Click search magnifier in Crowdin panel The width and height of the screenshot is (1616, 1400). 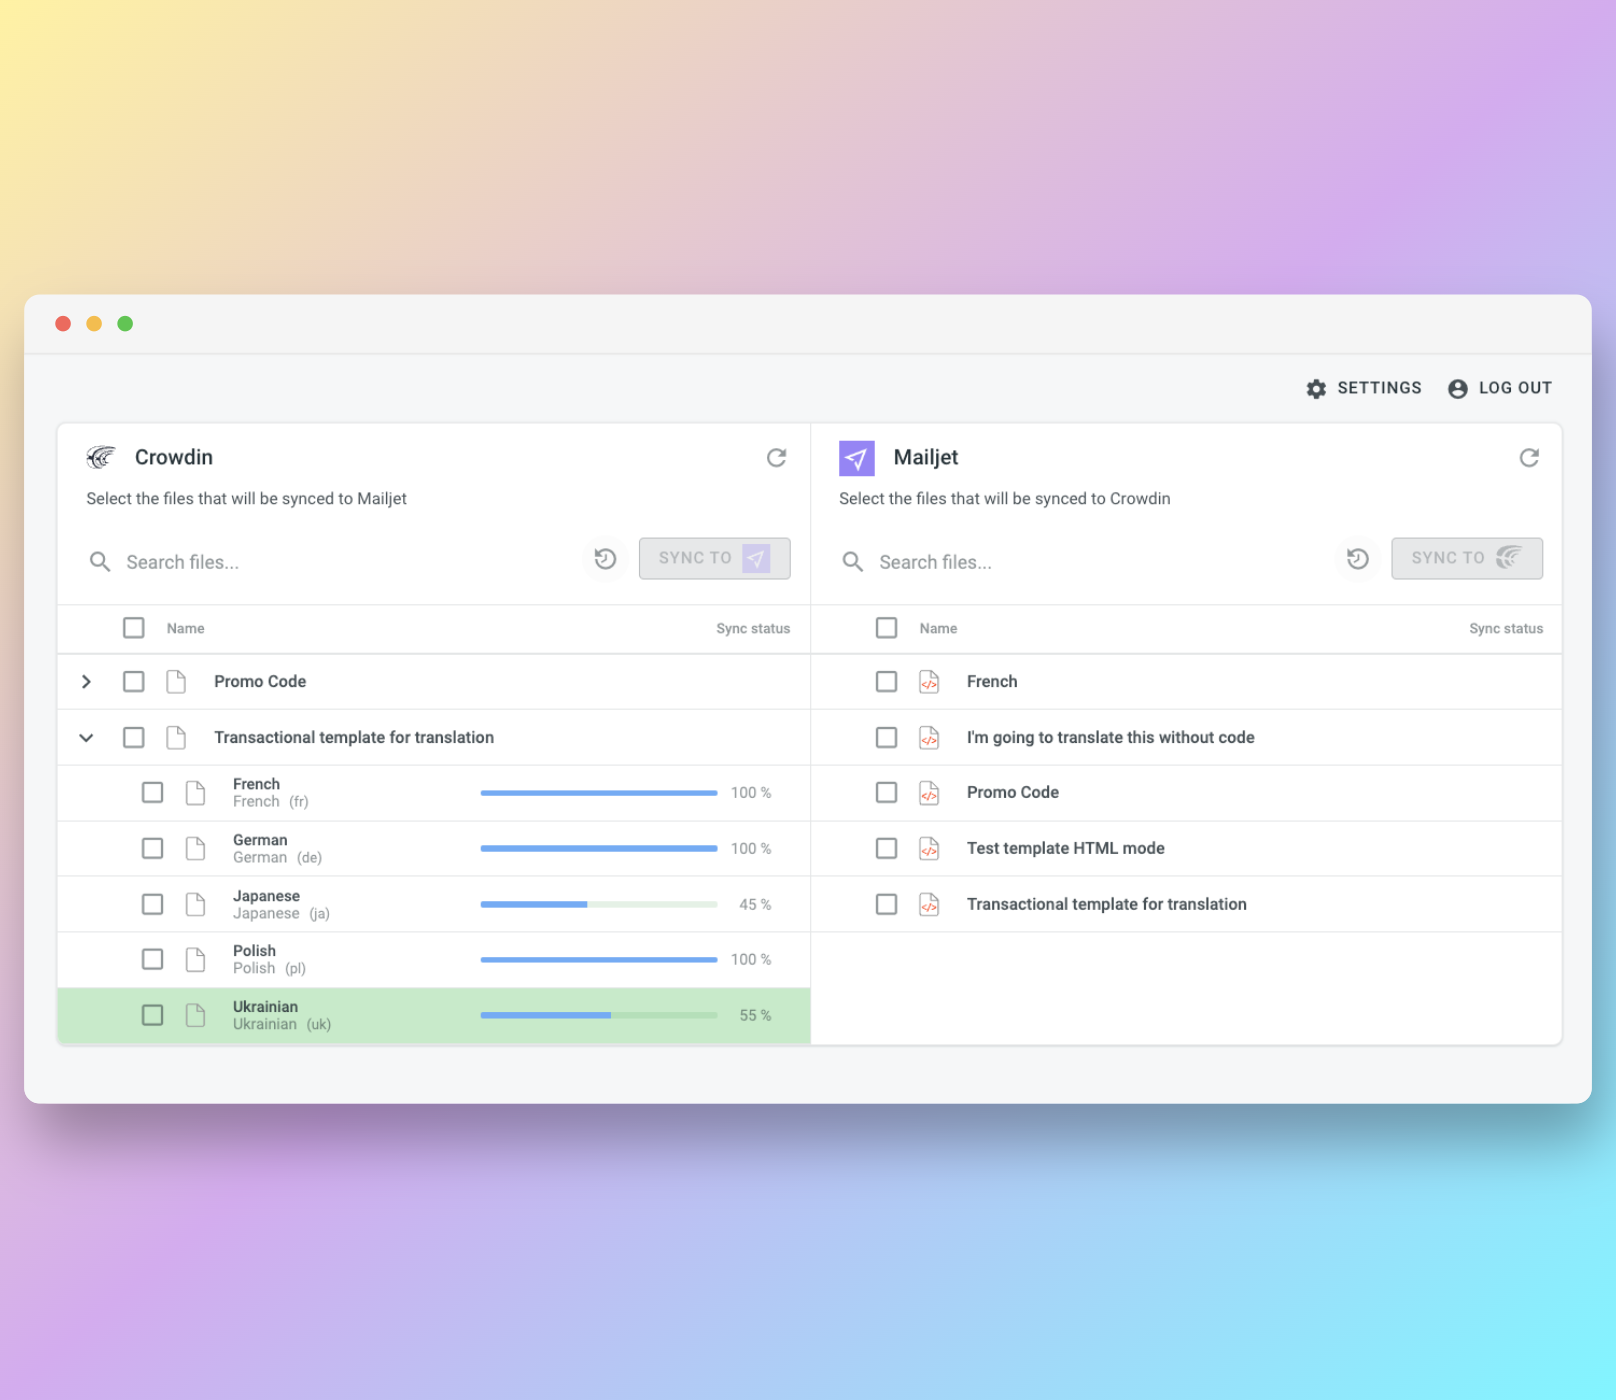point(100,562)
